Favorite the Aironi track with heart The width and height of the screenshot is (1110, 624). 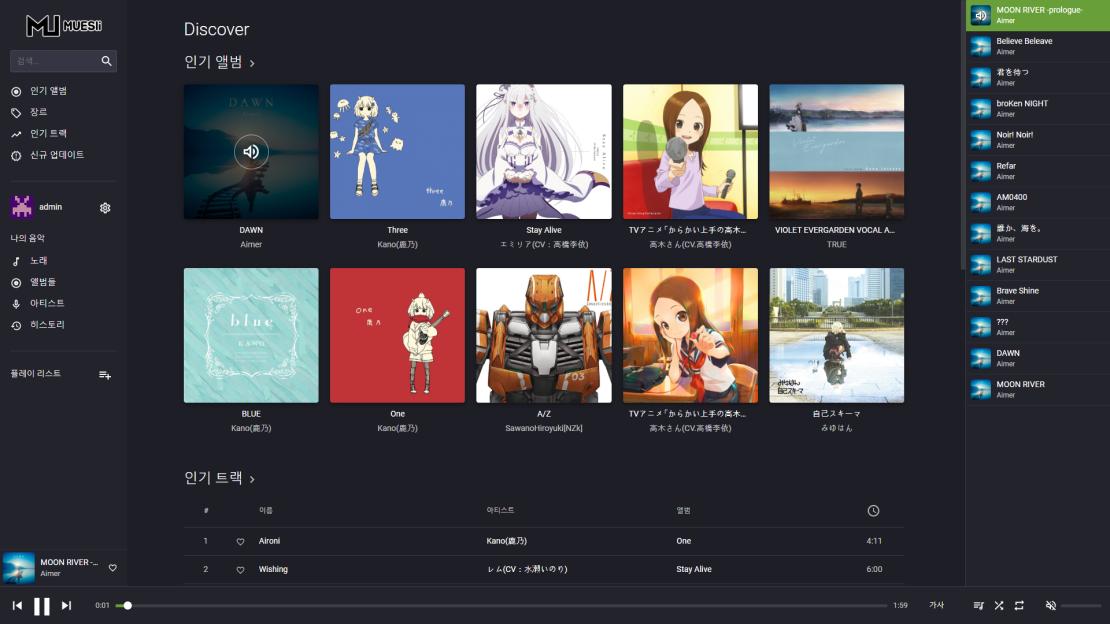[241, 542]
